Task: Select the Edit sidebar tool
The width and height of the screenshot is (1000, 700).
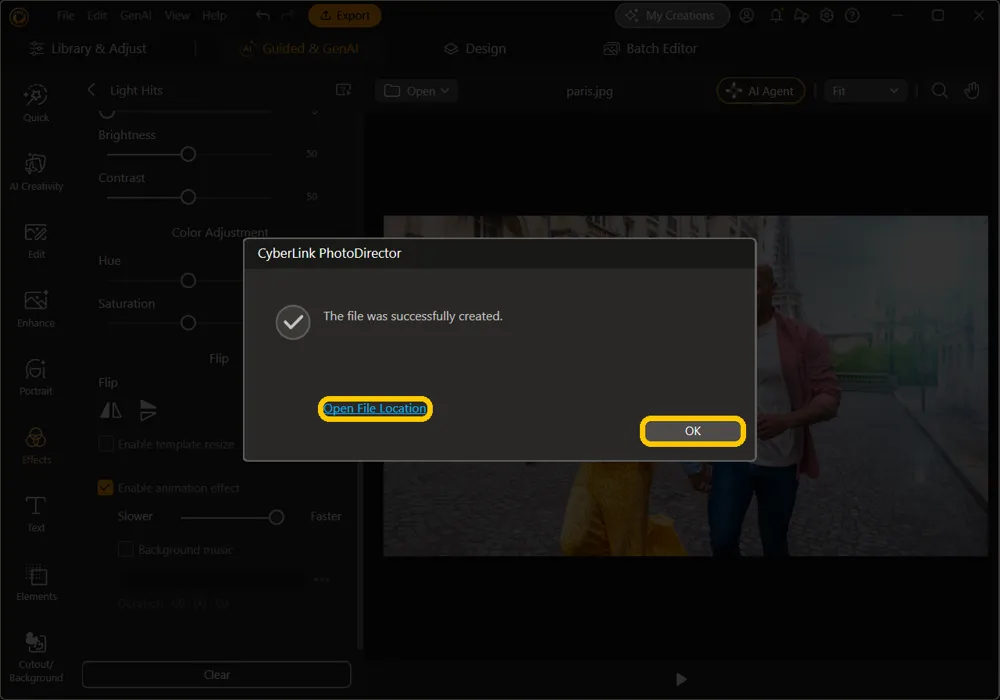Action: pos(36,240)
